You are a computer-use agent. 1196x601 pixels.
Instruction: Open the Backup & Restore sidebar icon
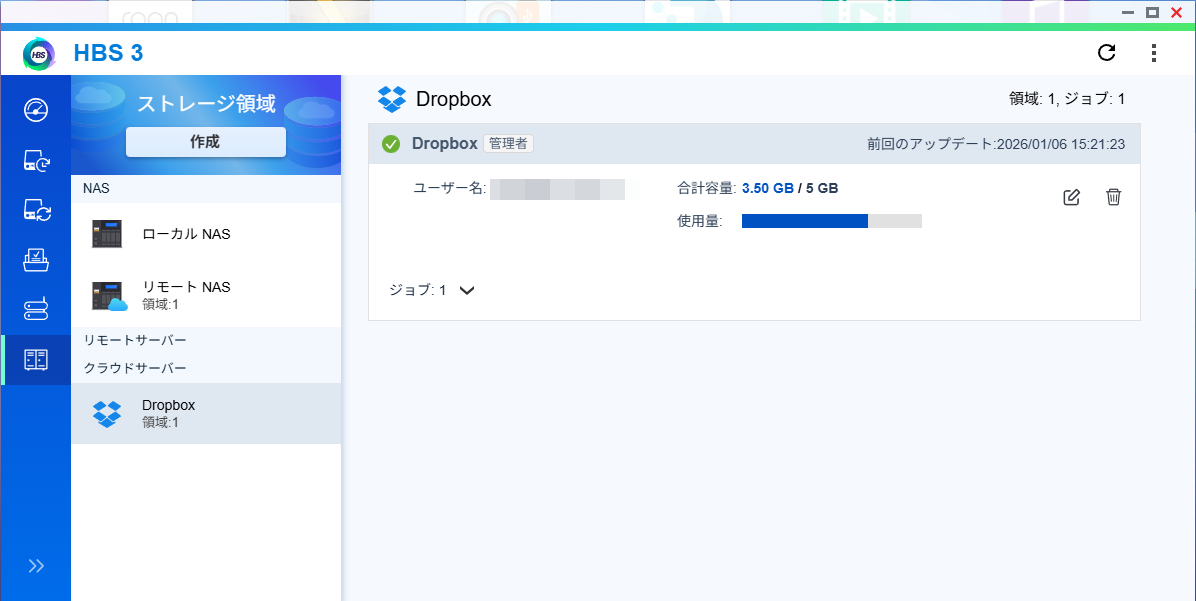coord(36,160)
